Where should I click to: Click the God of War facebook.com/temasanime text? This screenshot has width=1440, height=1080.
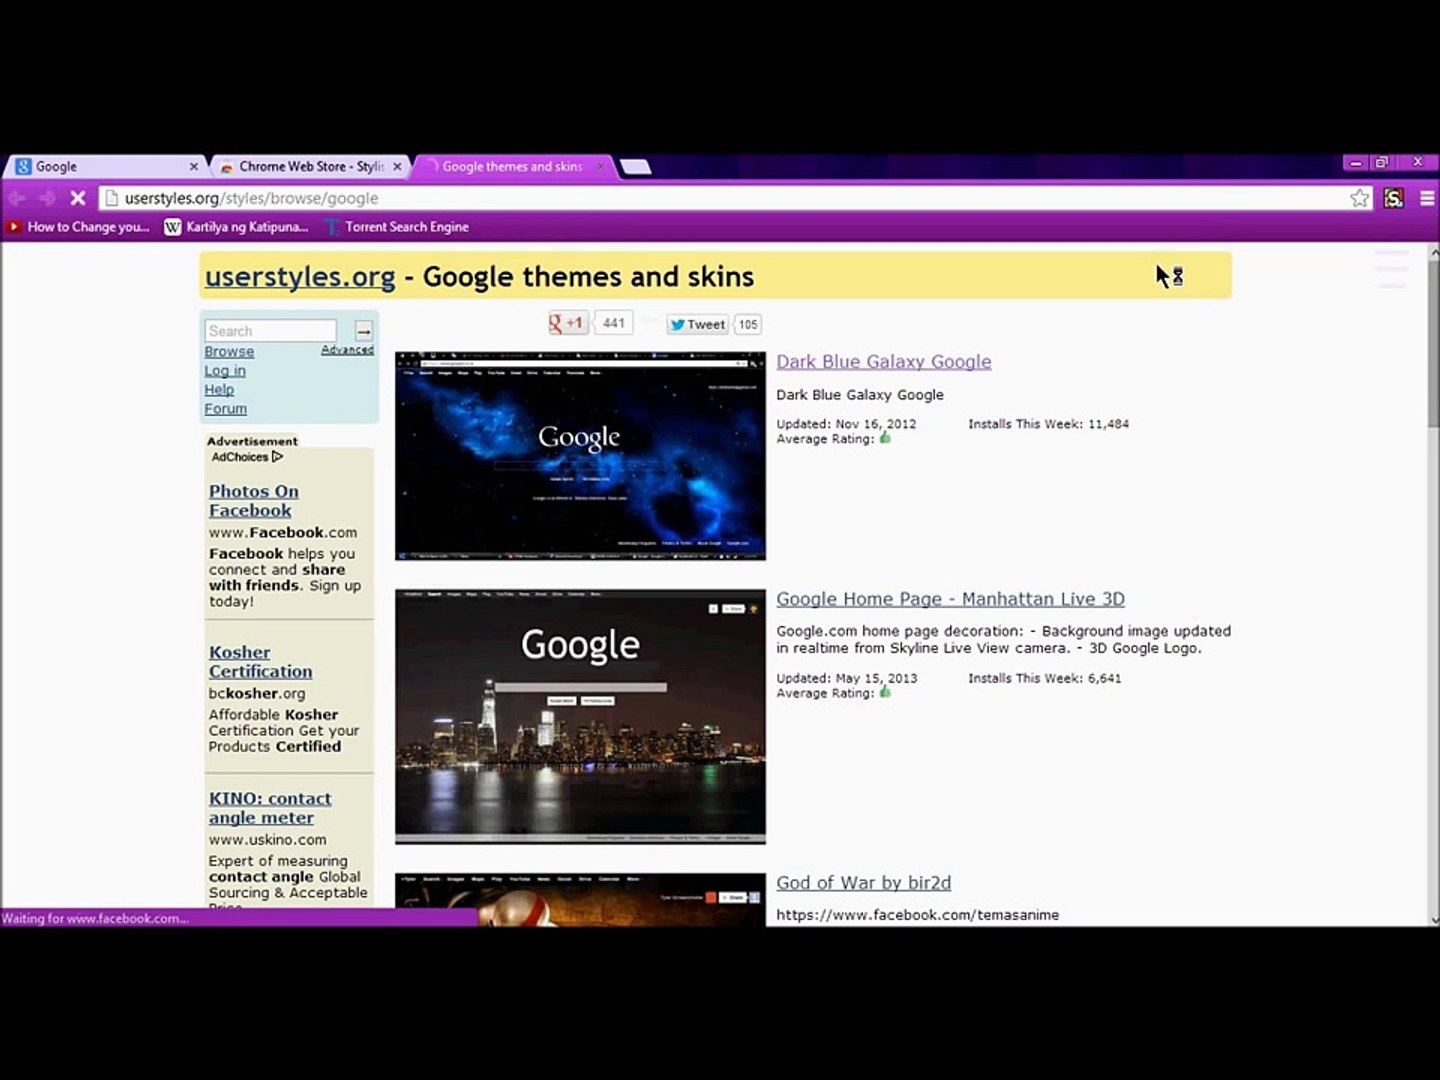coord(917,915)
